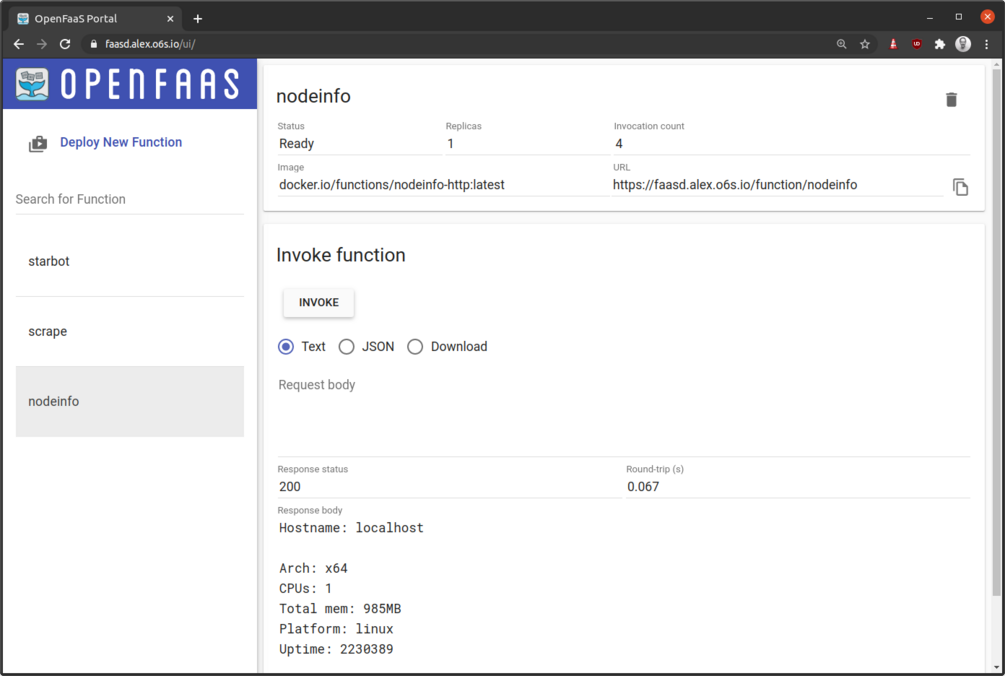Copy the function URL with clipboard icon
Screen dimensions: 1005x676
tap(960, 187)
